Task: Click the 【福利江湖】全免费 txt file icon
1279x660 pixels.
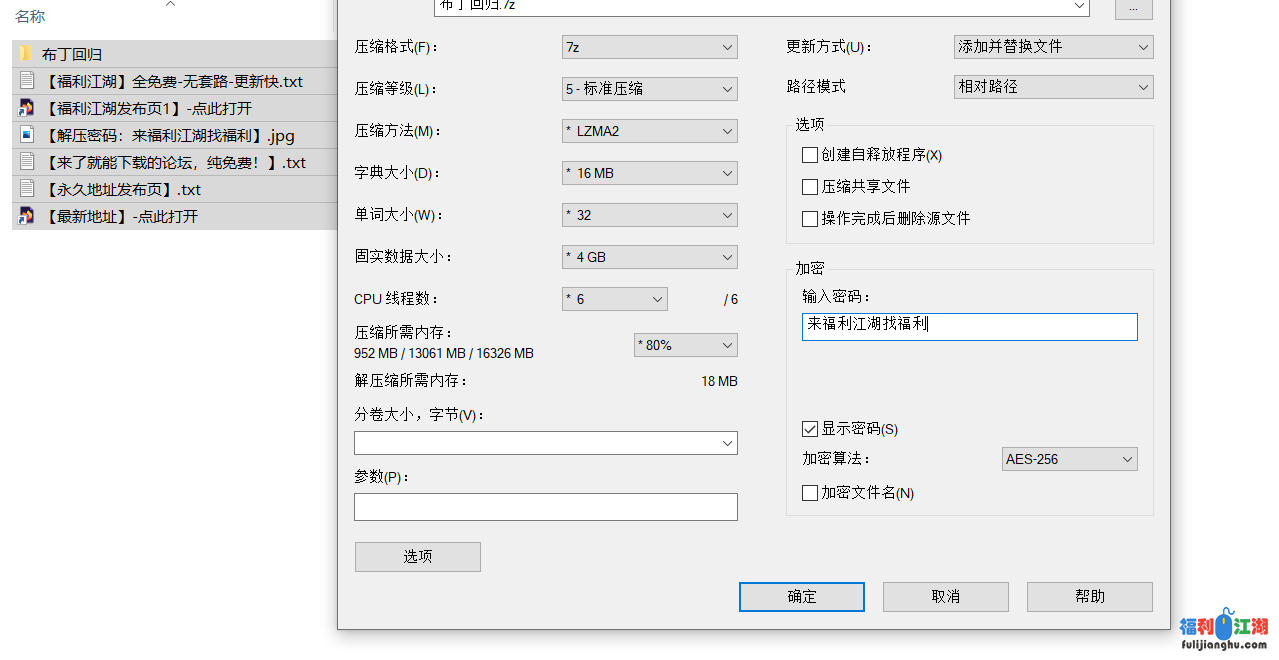Action: tap(26, 81)
